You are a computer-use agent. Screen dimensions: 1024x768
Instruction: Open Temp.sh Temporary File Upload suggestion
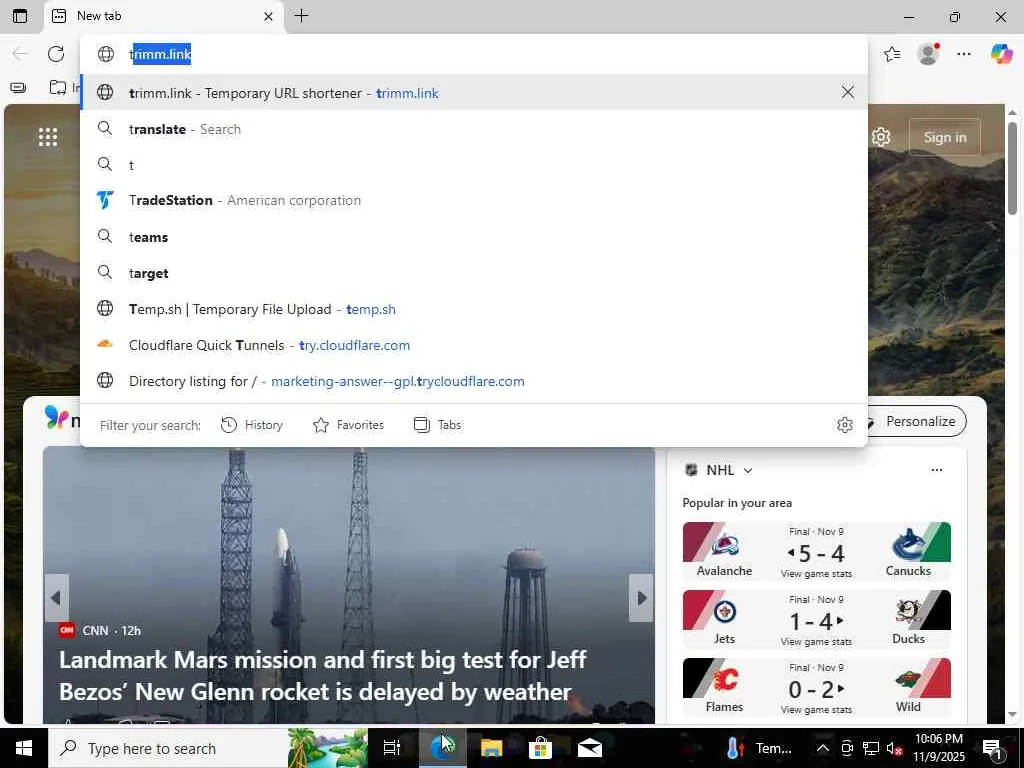point(473,309)
